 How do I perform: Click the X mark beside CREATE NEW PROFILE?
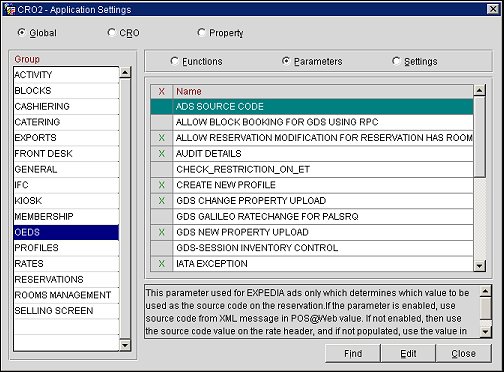[x=162, y=185]
